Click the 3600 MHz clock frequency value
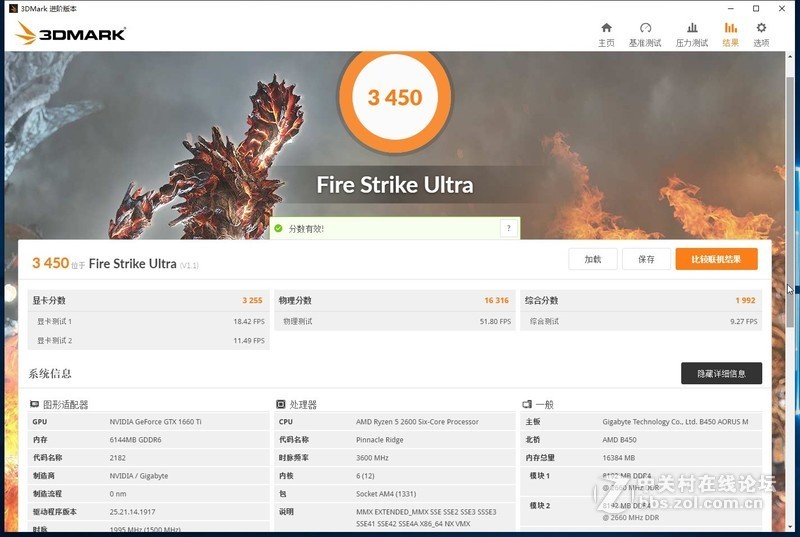Screen dimensions: 800x537 tap(372, 458)
